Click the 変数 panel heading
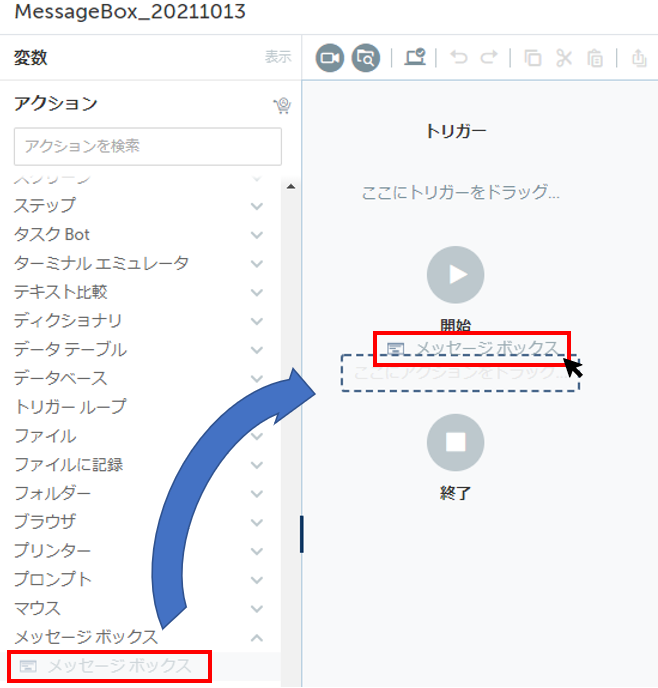The height and width of the screenshot is (688, 658). (30, 57)
